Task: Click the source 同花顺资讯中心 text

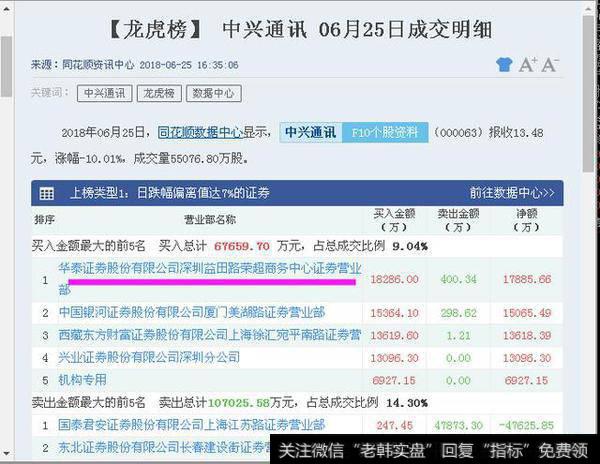Action: coord(98,65)
